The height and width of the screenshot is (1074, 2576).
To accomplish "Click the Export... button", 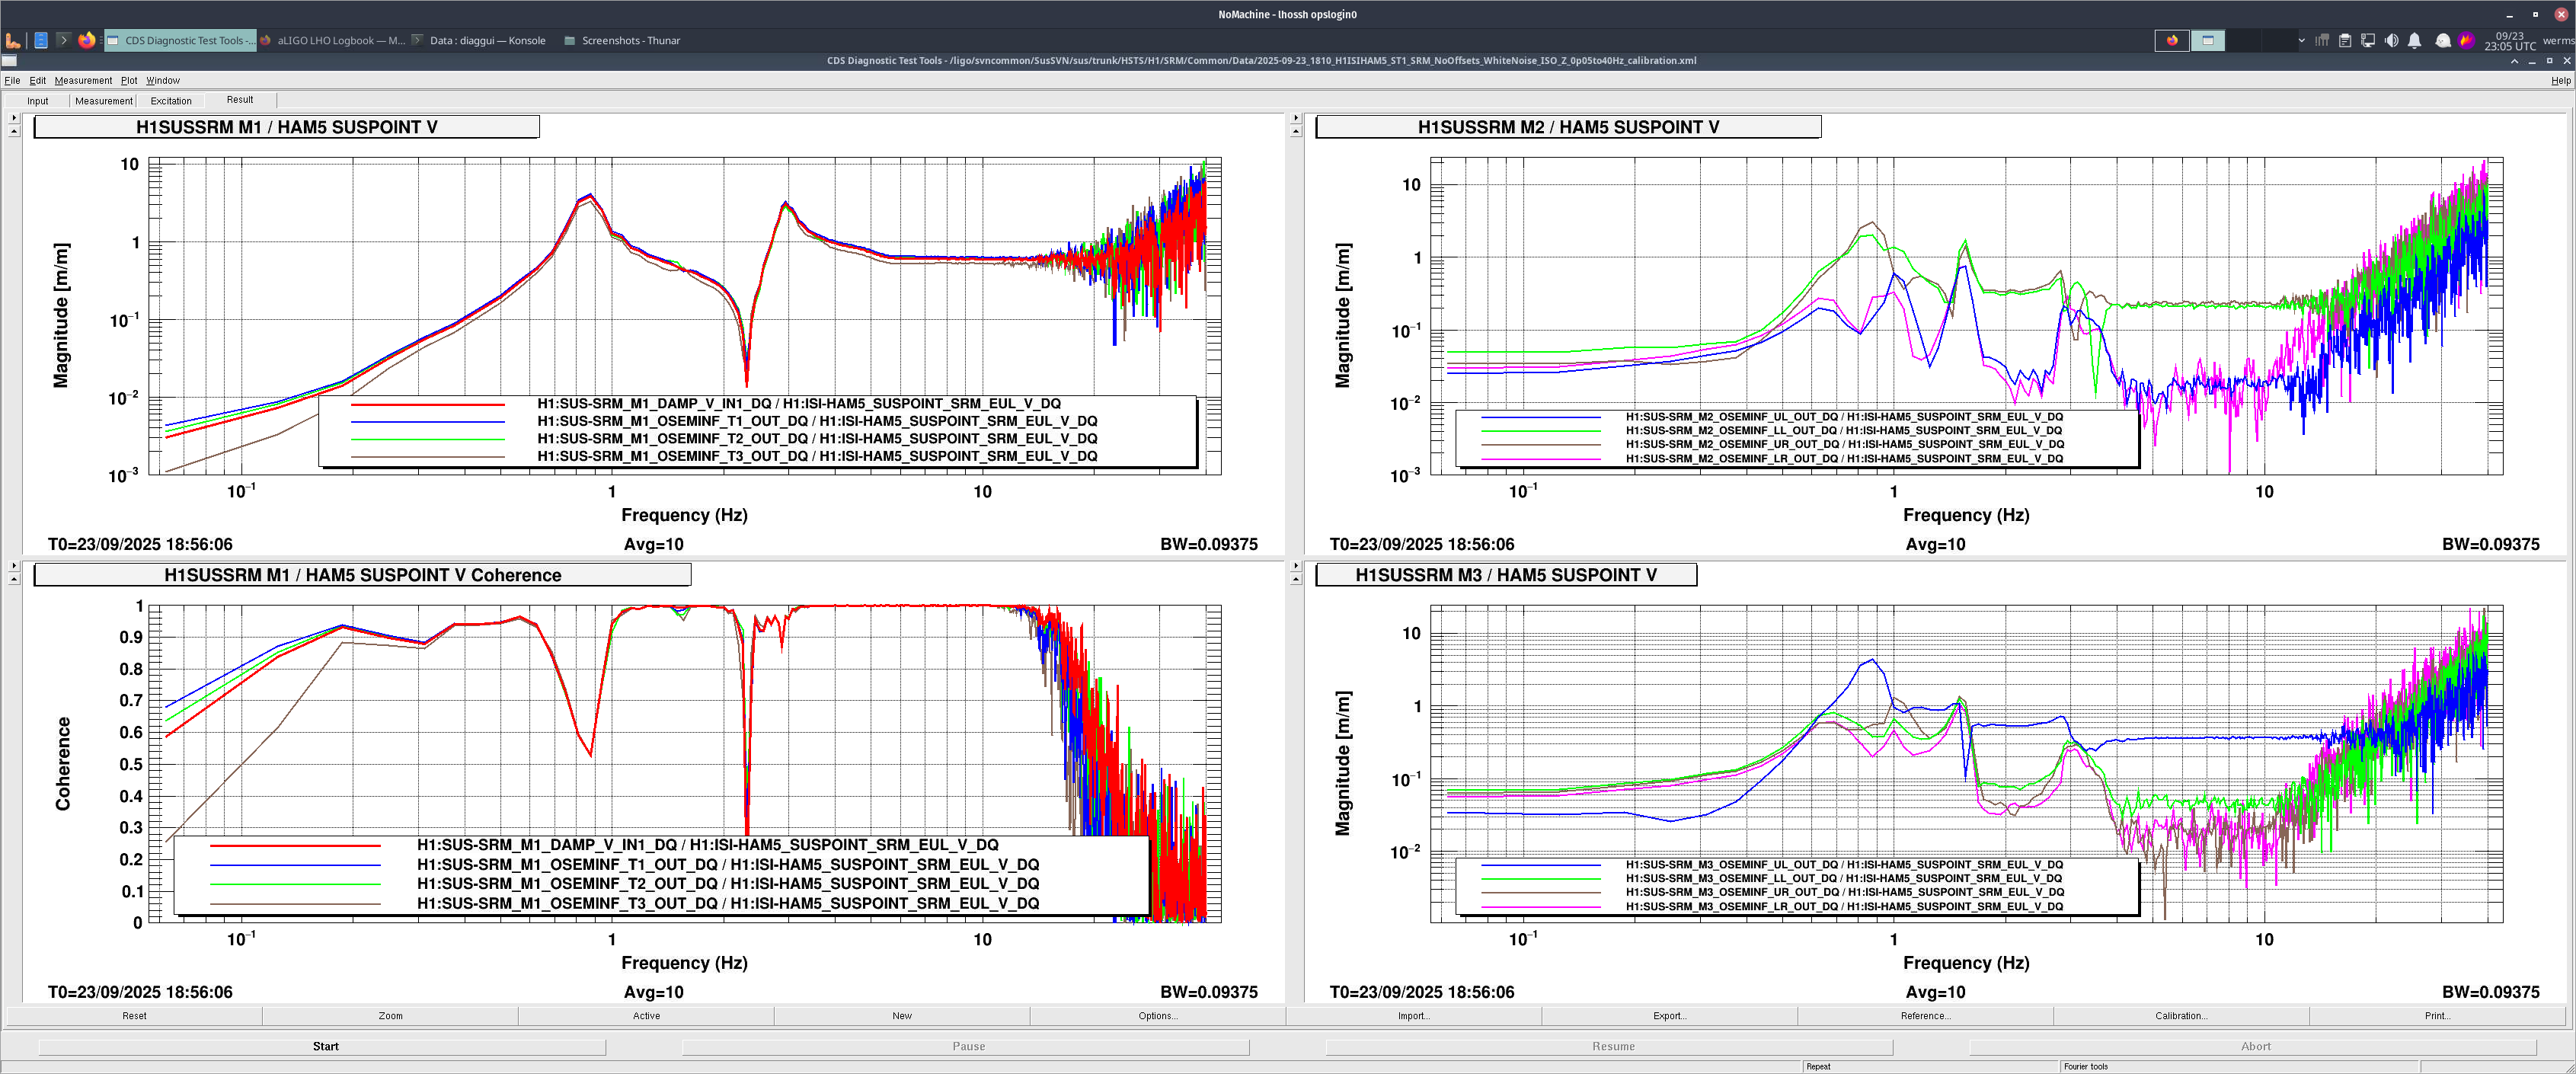I will [x=1669, y=1015].
